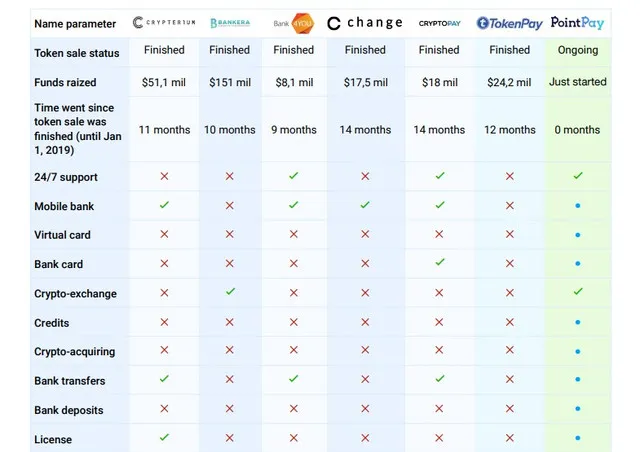The image size is (640, 452).
Task: Click Cryptopay's Bank card green checkmark
Action: coord(440,262)
